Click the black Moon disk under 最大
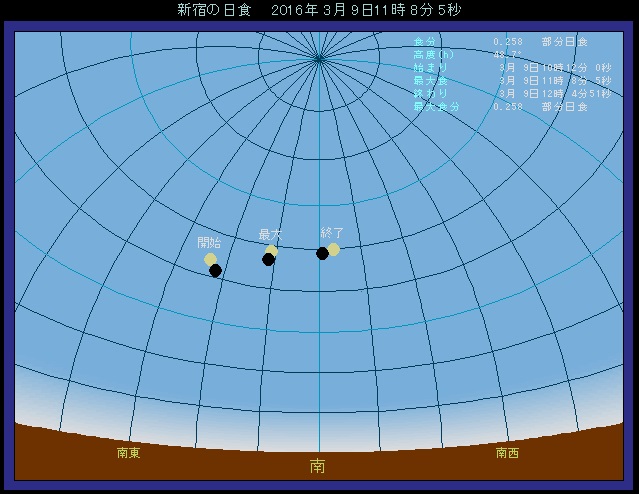This screenshot has height=494, width=639. pos(268,259)
